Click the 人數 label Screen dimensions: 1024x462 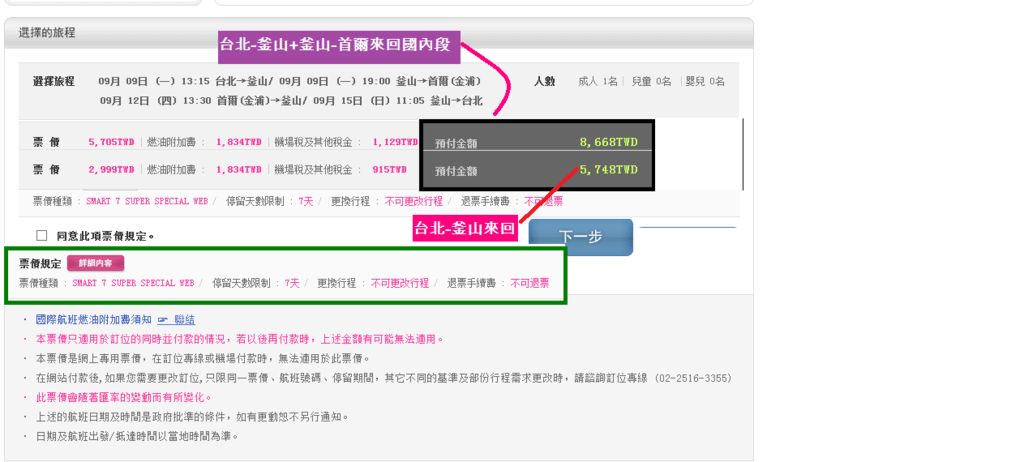pyautogui.click(x=544, y=82)
